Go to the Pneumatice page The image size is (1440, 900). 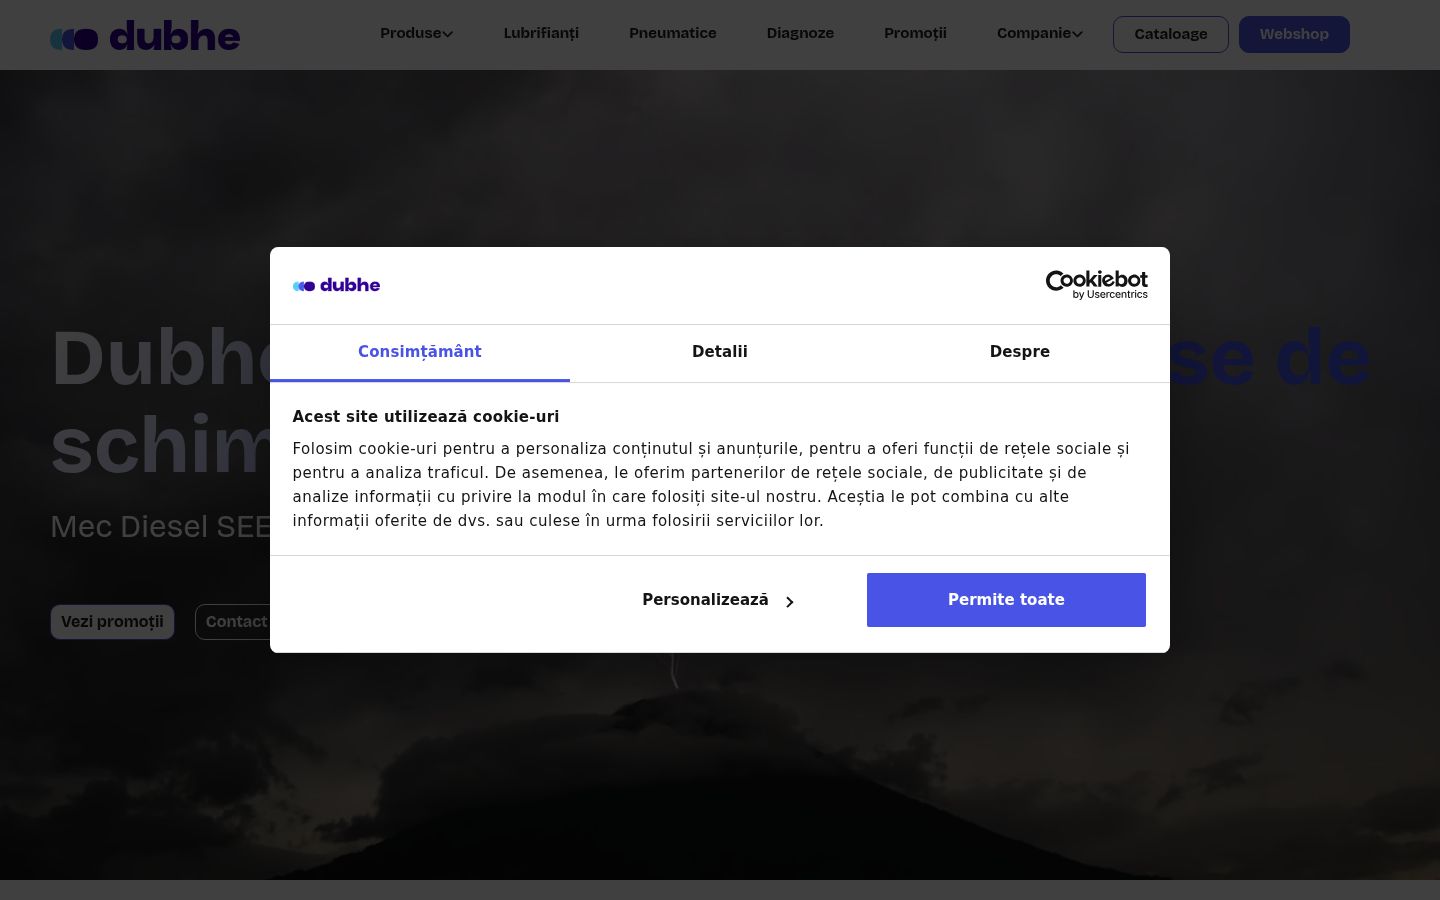673,33
